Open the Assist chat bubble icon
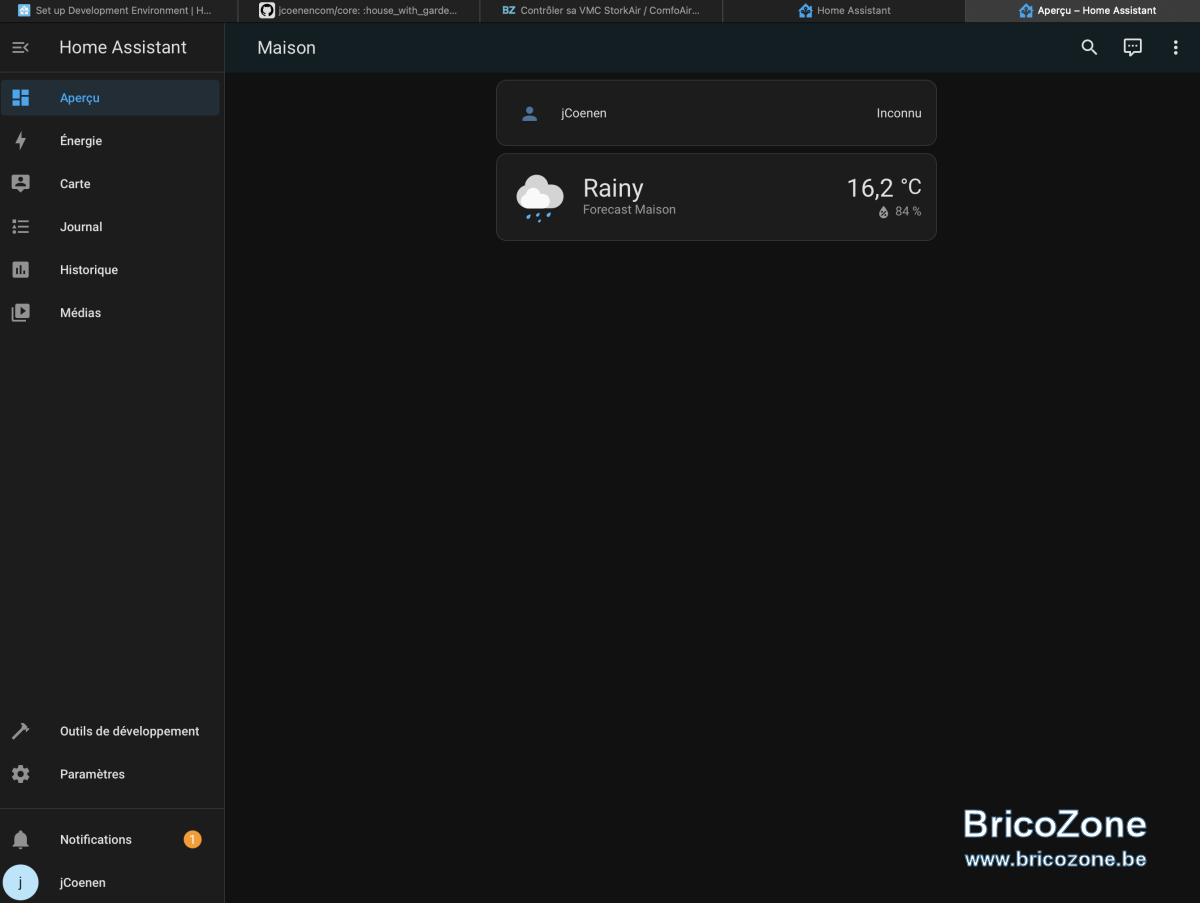This screenshot has width=1200, height=903. 1132,48
